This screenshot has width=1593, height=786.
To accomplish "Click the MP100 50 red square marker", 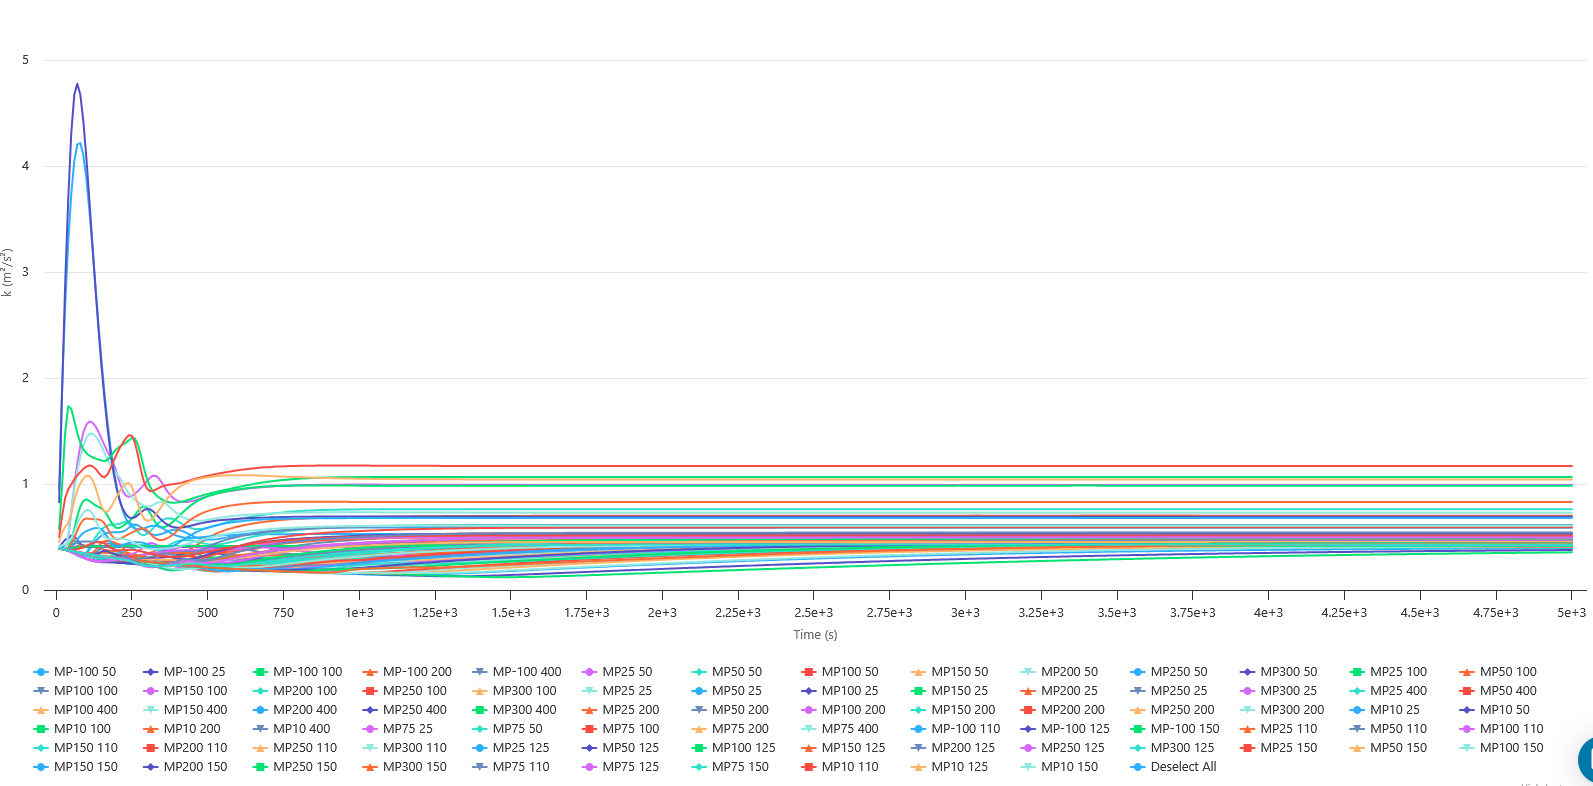I will (809, 672).
